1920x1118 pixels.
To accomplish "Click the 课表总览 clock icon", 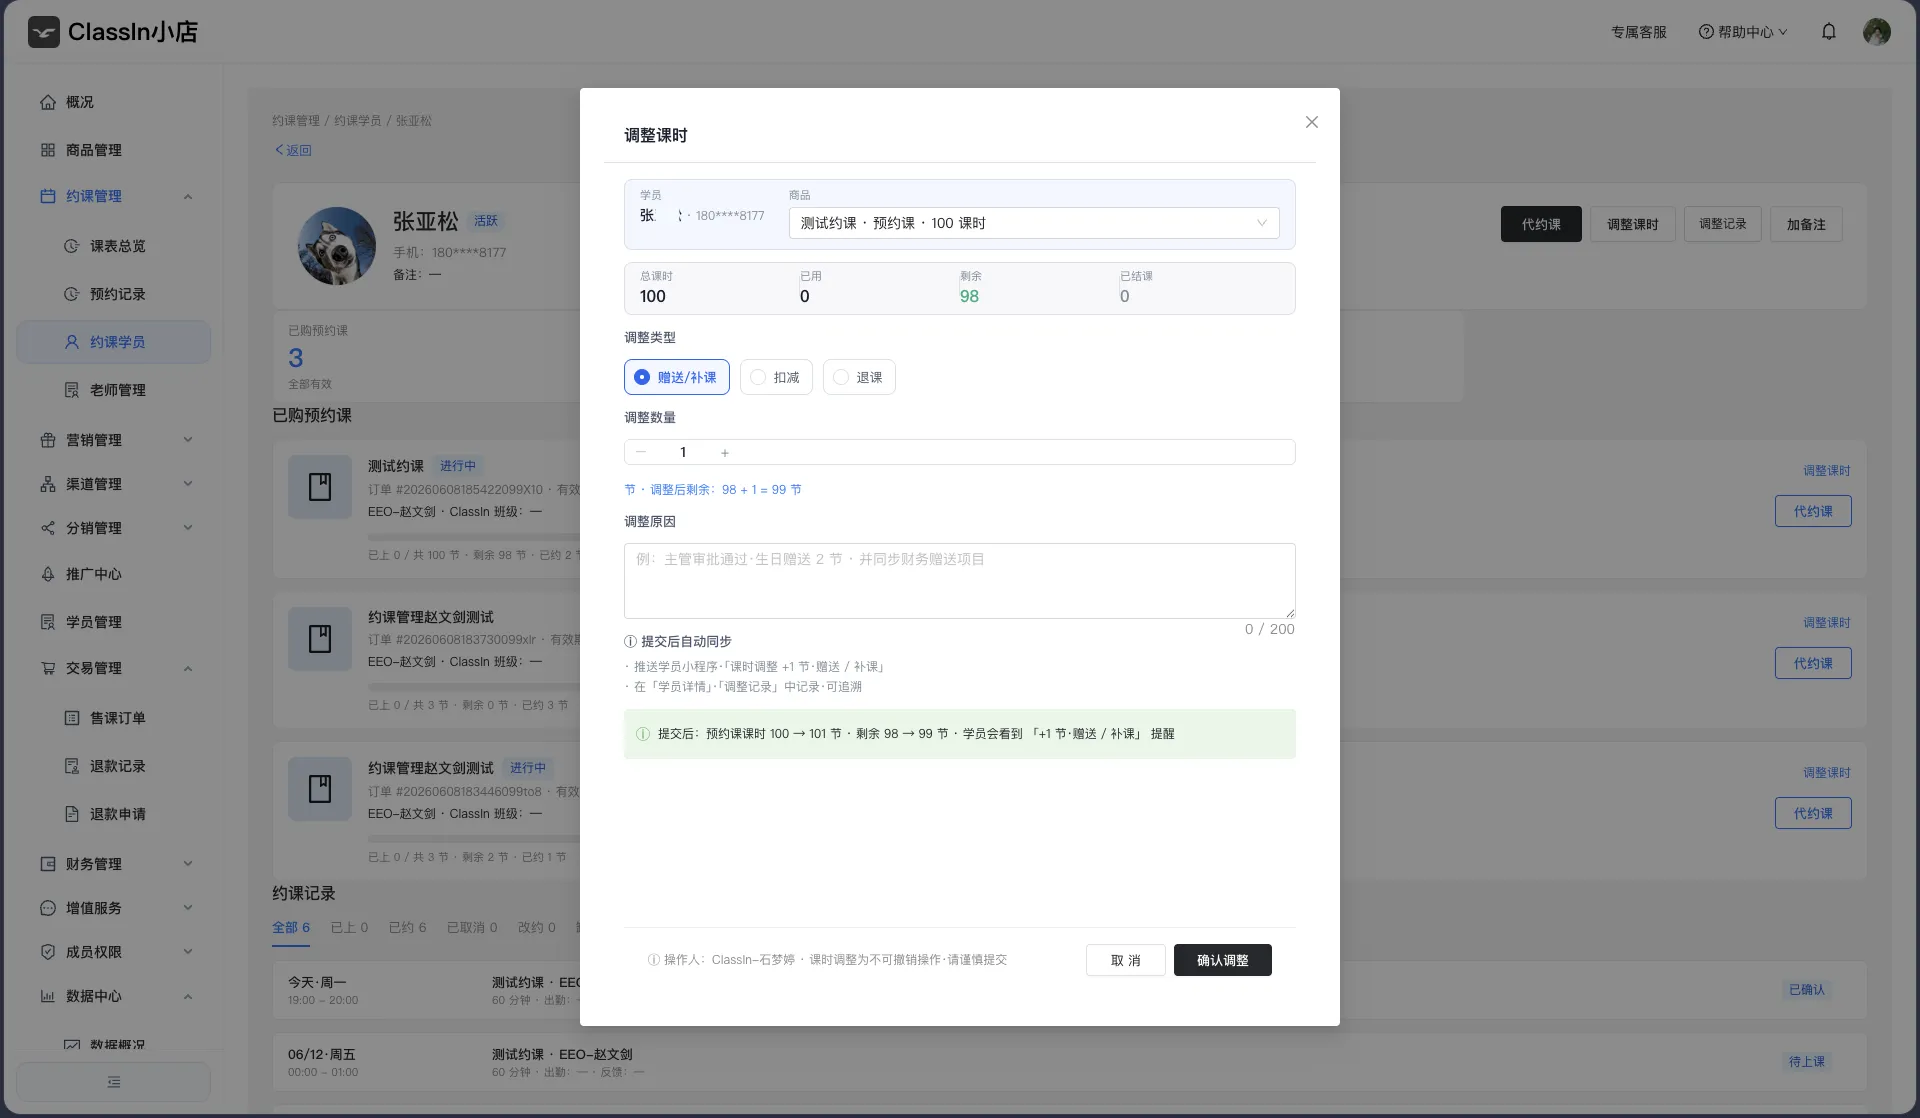I will pos(72,246).
